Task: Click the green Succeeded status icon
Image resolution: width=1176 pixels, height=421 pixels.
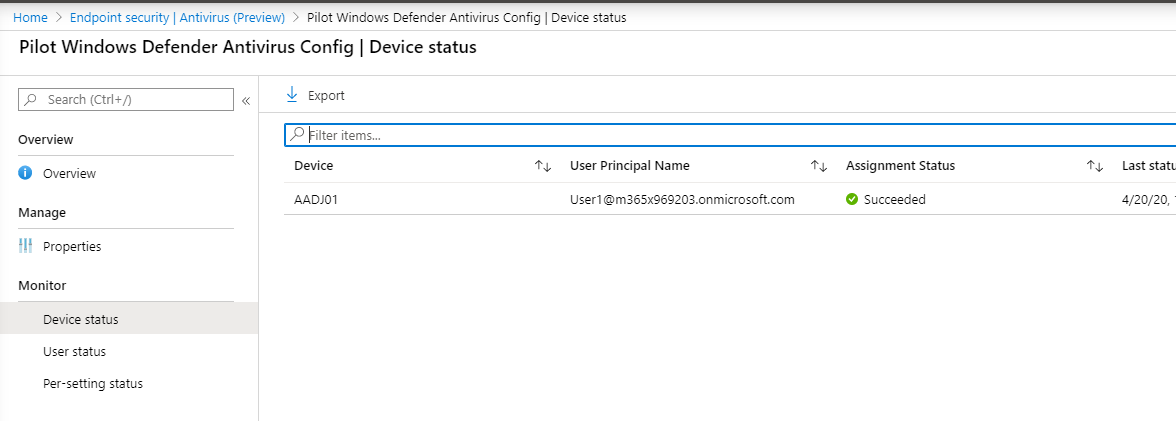Action: pos(852,199)
